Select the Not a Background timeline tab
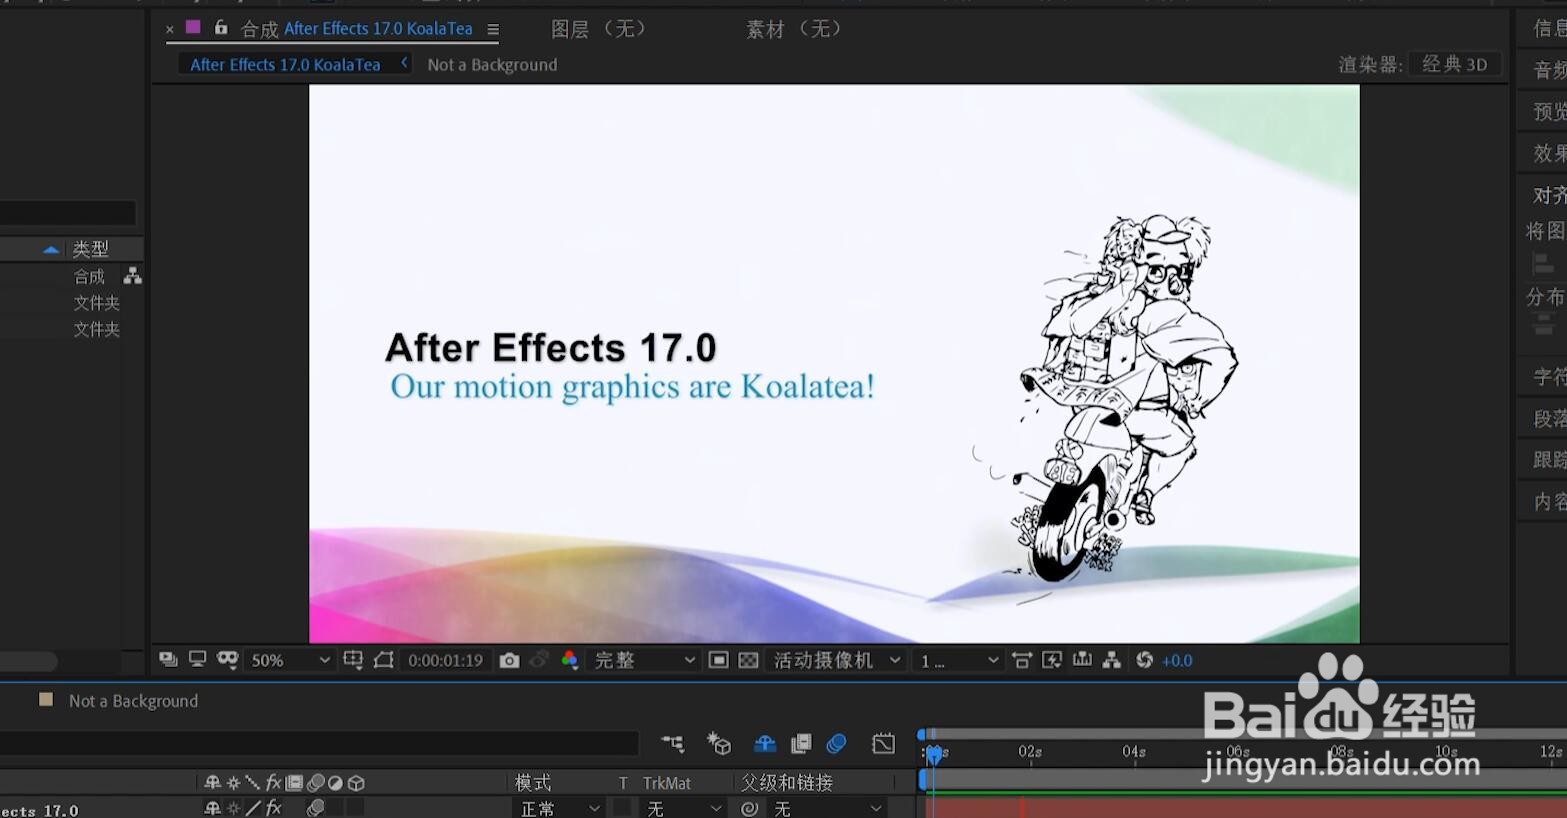 point(133,701)
